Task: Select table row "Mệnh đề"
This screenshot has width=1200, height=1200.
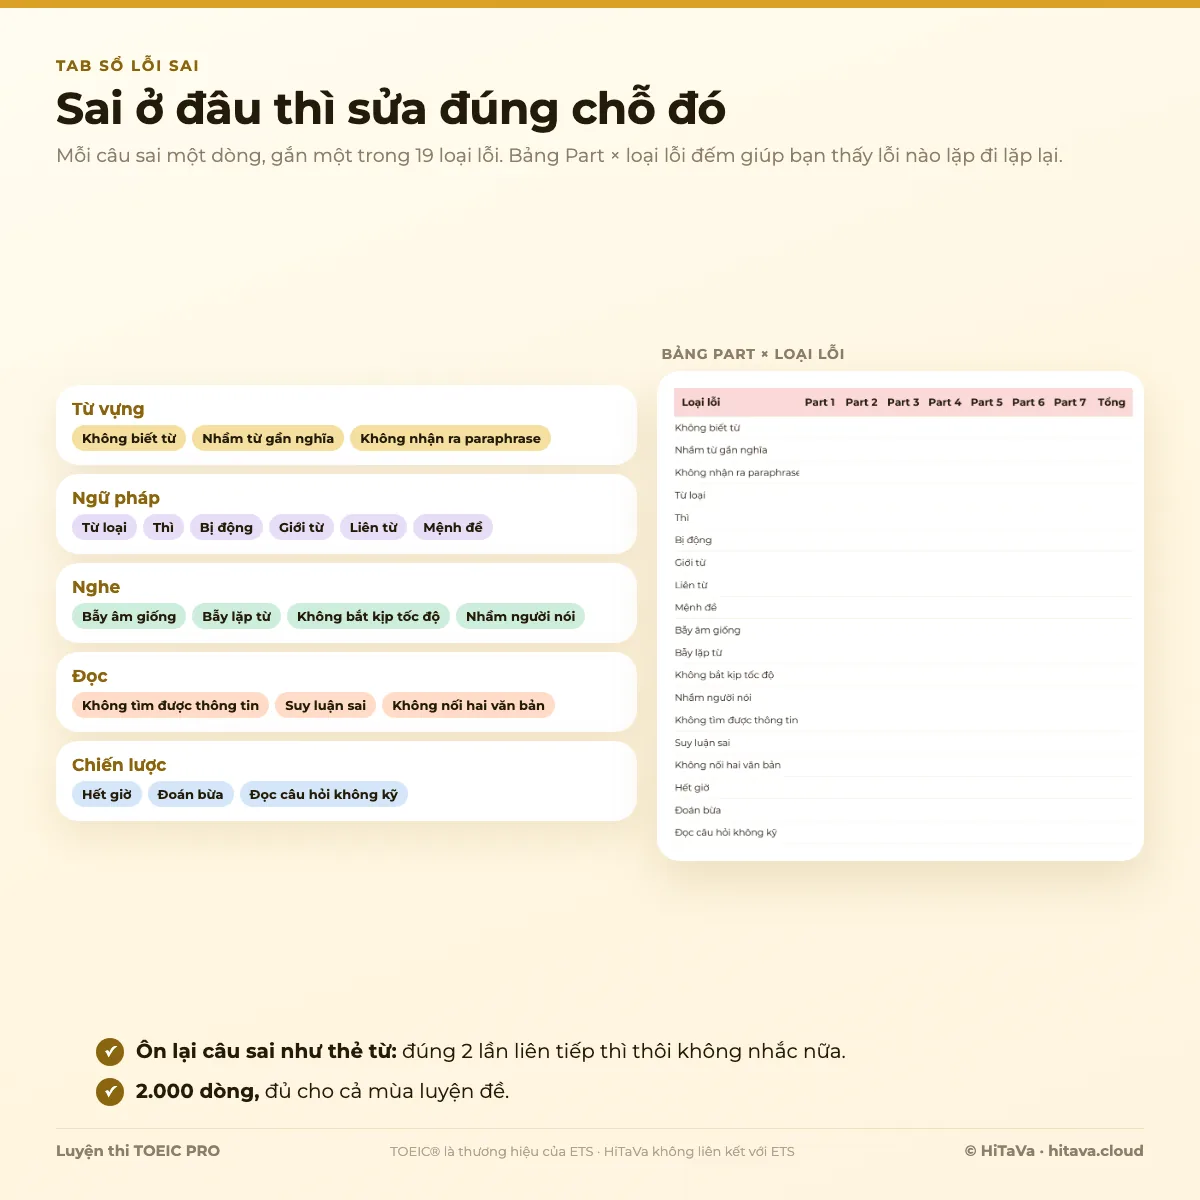Action: tap(903, 608)
